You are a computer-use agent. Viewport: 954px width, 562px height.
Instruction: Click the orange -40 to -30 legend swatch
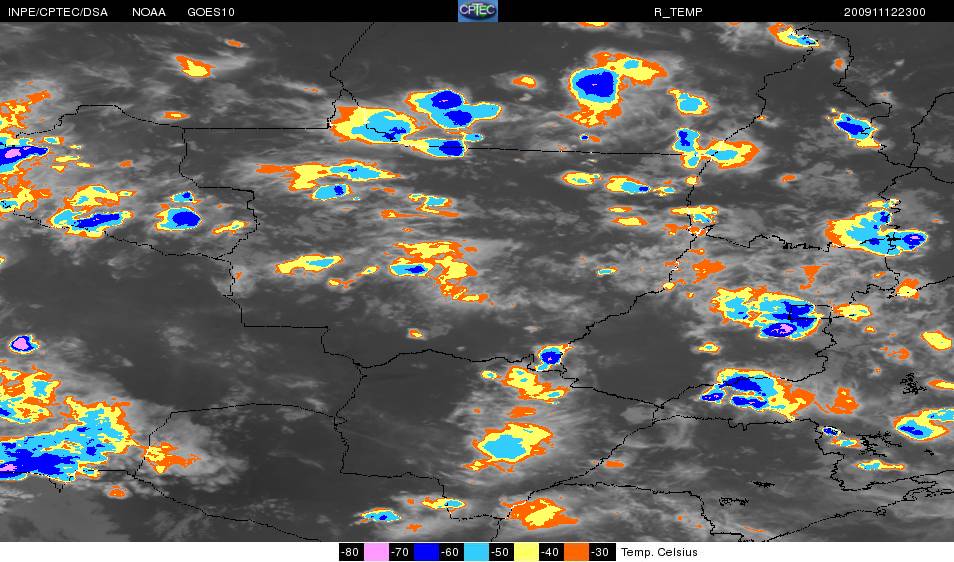pyautogui.click(x=576, y=552)
